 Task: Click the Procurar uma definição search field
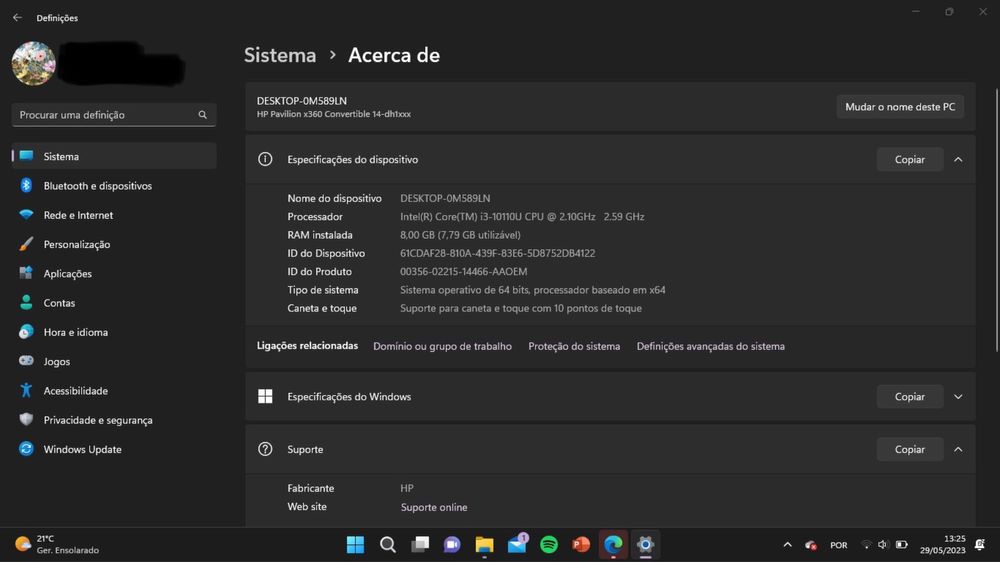(x=114, y=115)
